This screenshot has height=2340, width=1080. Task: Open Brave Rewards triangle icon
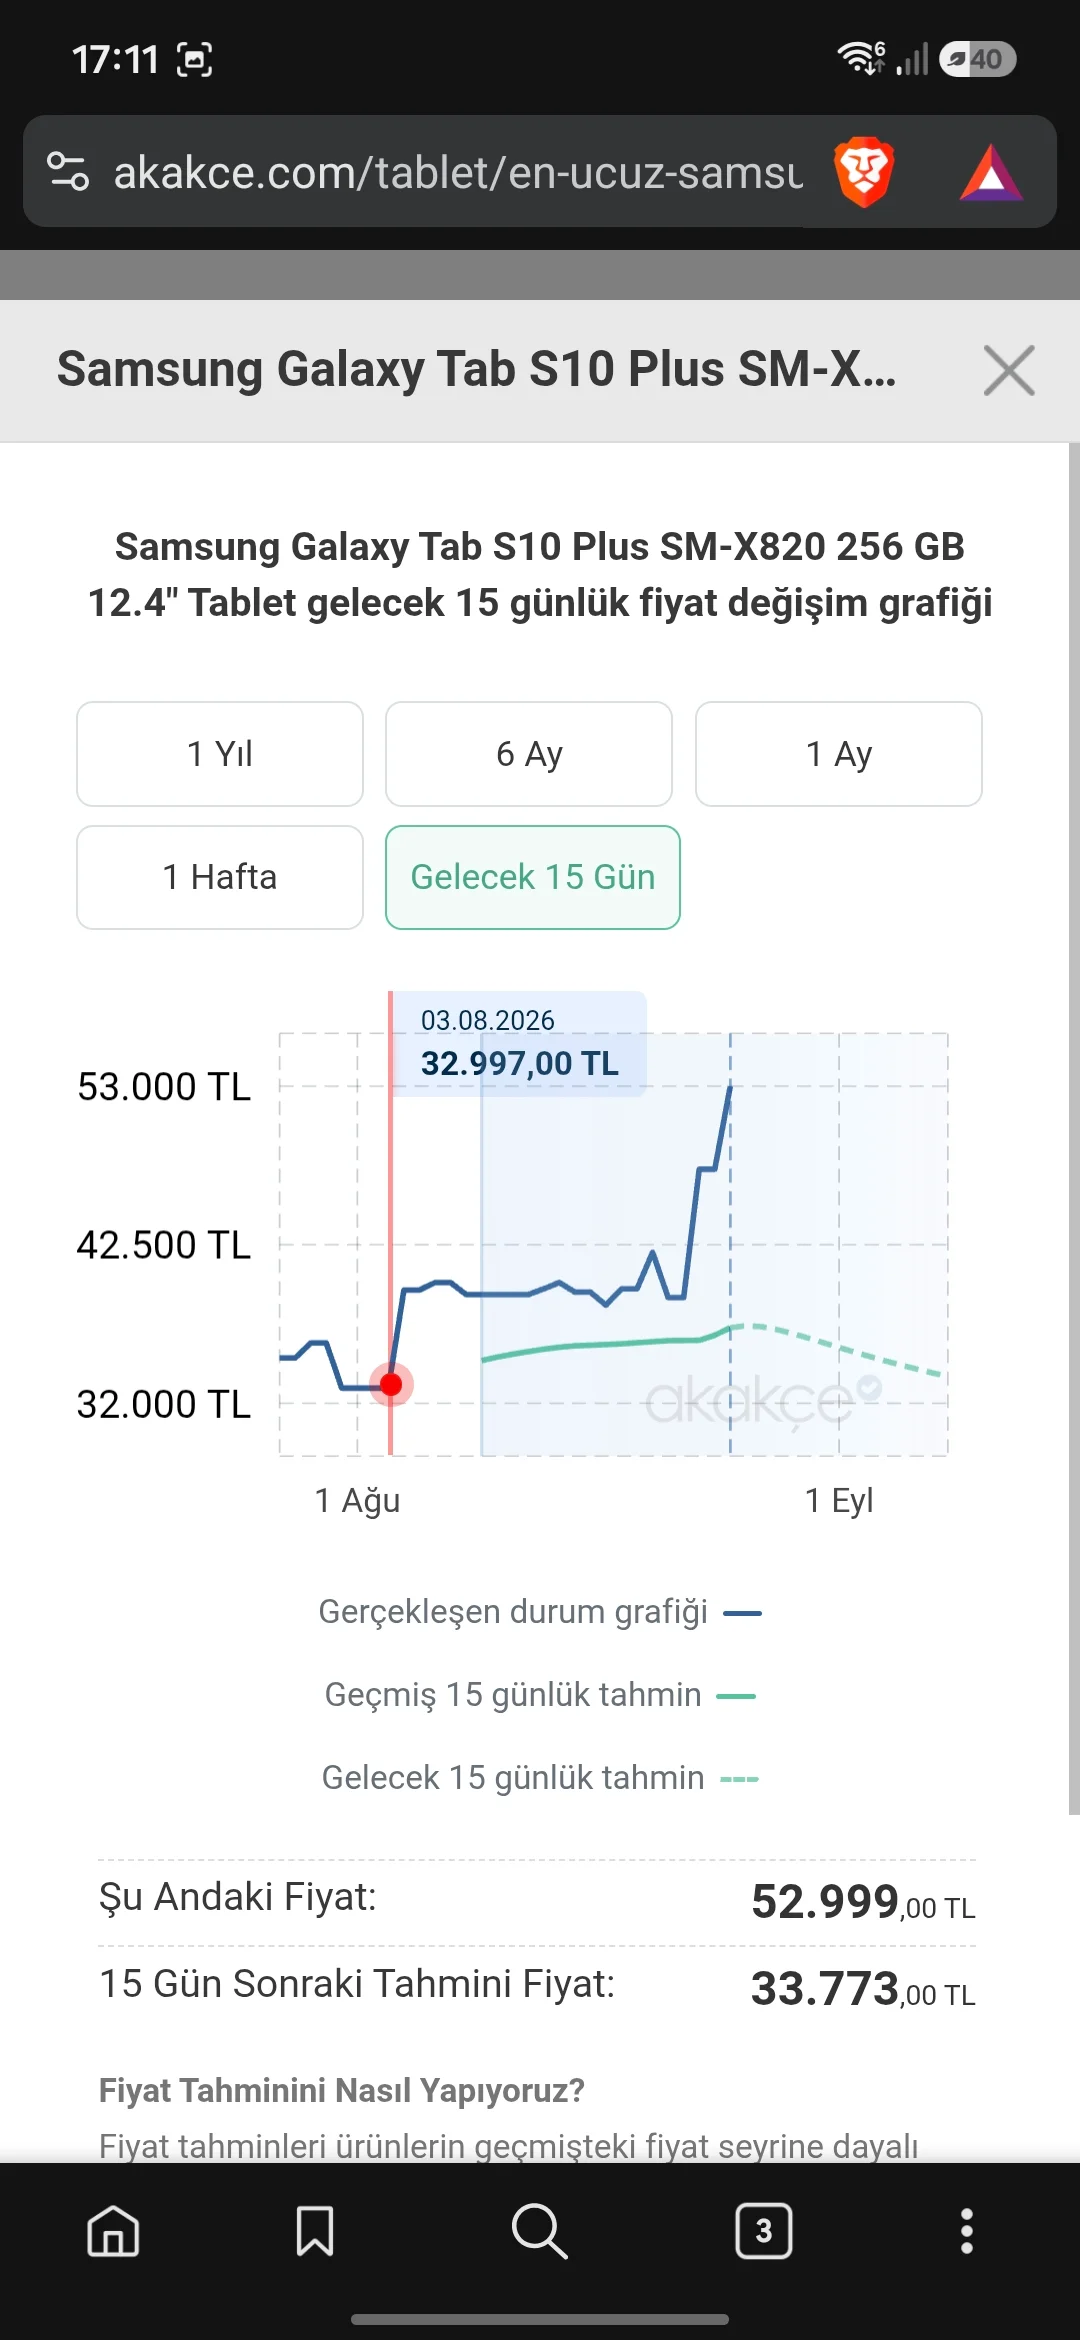[x=991, y=172]
